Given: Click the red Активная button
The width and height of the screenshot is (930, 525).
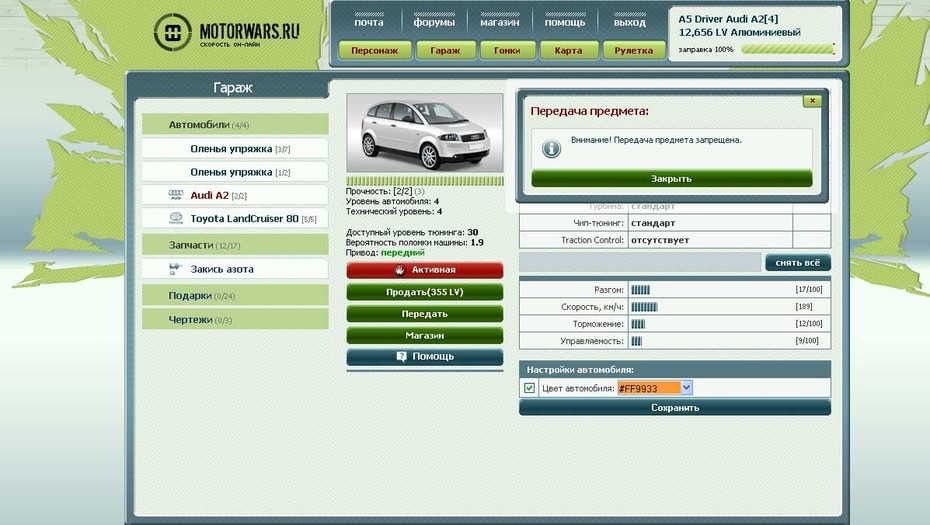Looking at the screenshot, I should (425, 270).
